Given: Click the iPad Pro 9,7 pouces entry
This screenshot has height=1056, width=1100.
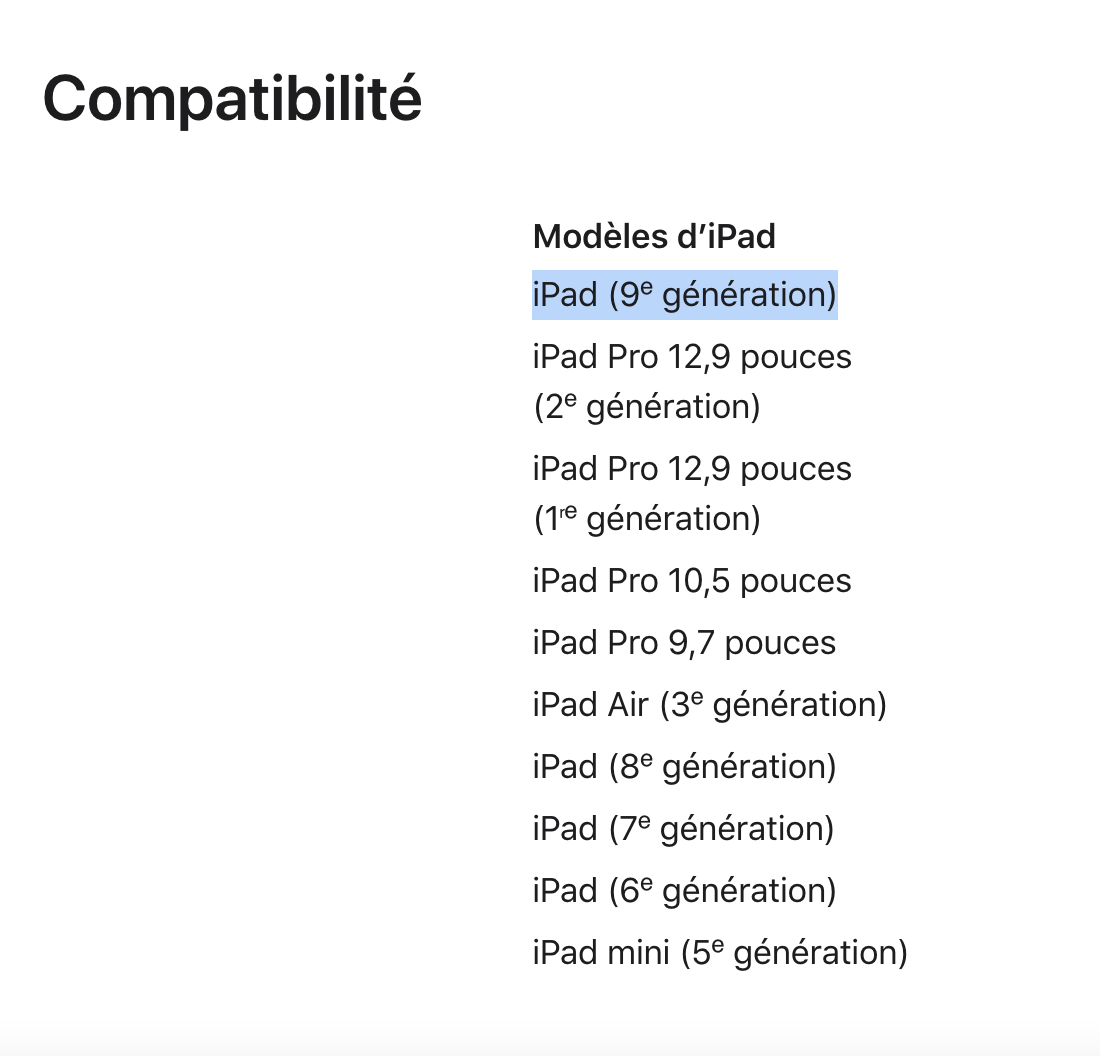Looking at the screenshot, I should pyautogui.click(x=684, y=643).
